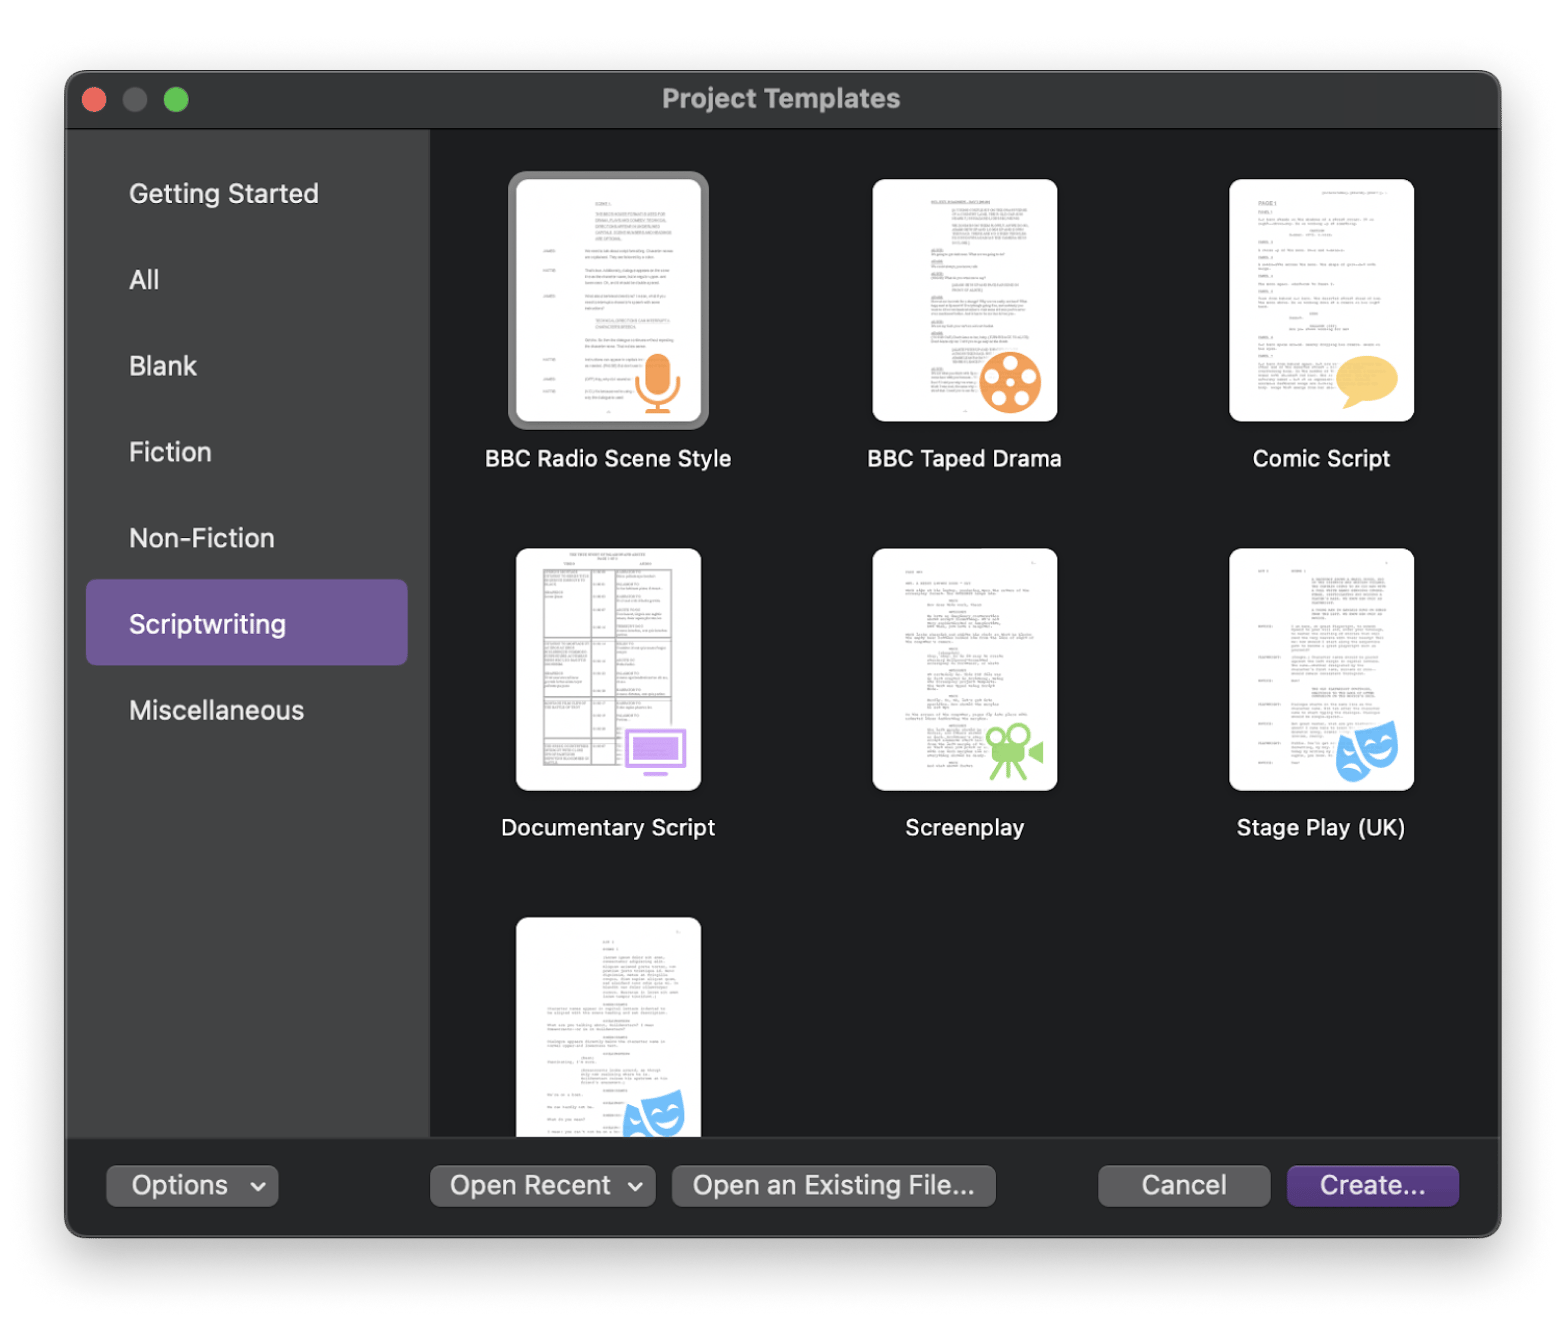This screenshot has height=1332, width=1560.
Task: Choose the Screenplay template with camera icon
Action: tap(964, 669)
